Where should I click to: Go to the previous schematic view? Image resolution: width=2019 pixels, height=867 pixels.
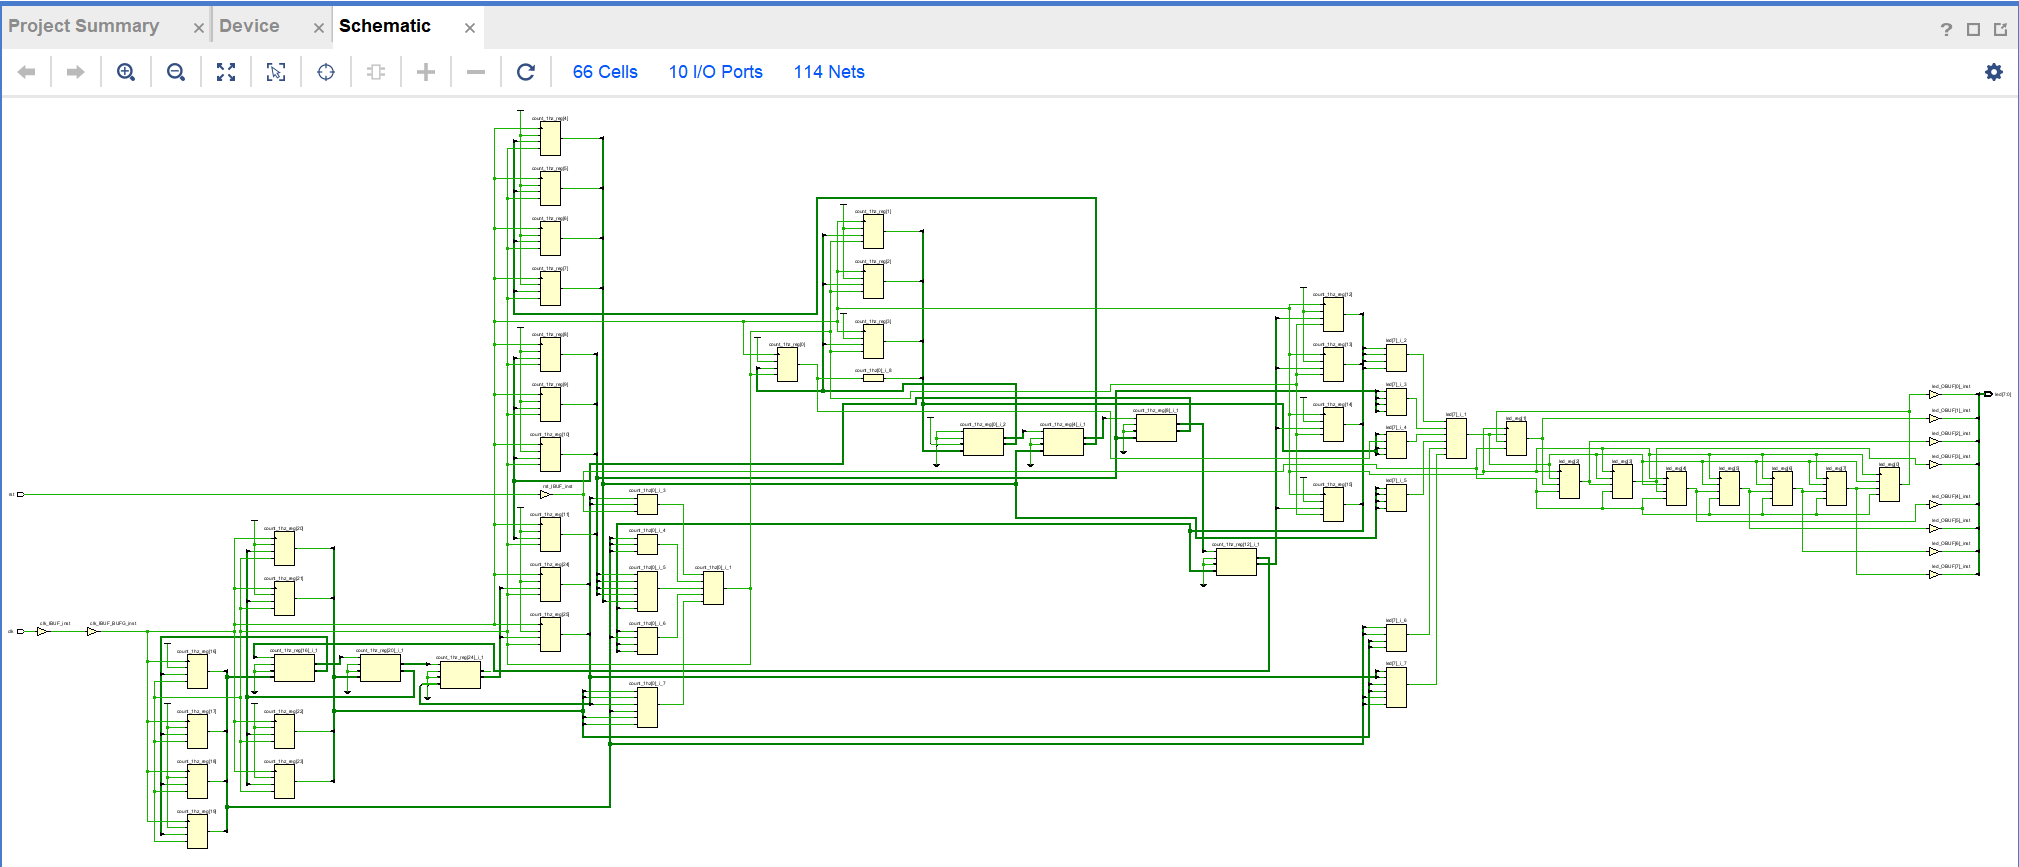coord(27,72)
